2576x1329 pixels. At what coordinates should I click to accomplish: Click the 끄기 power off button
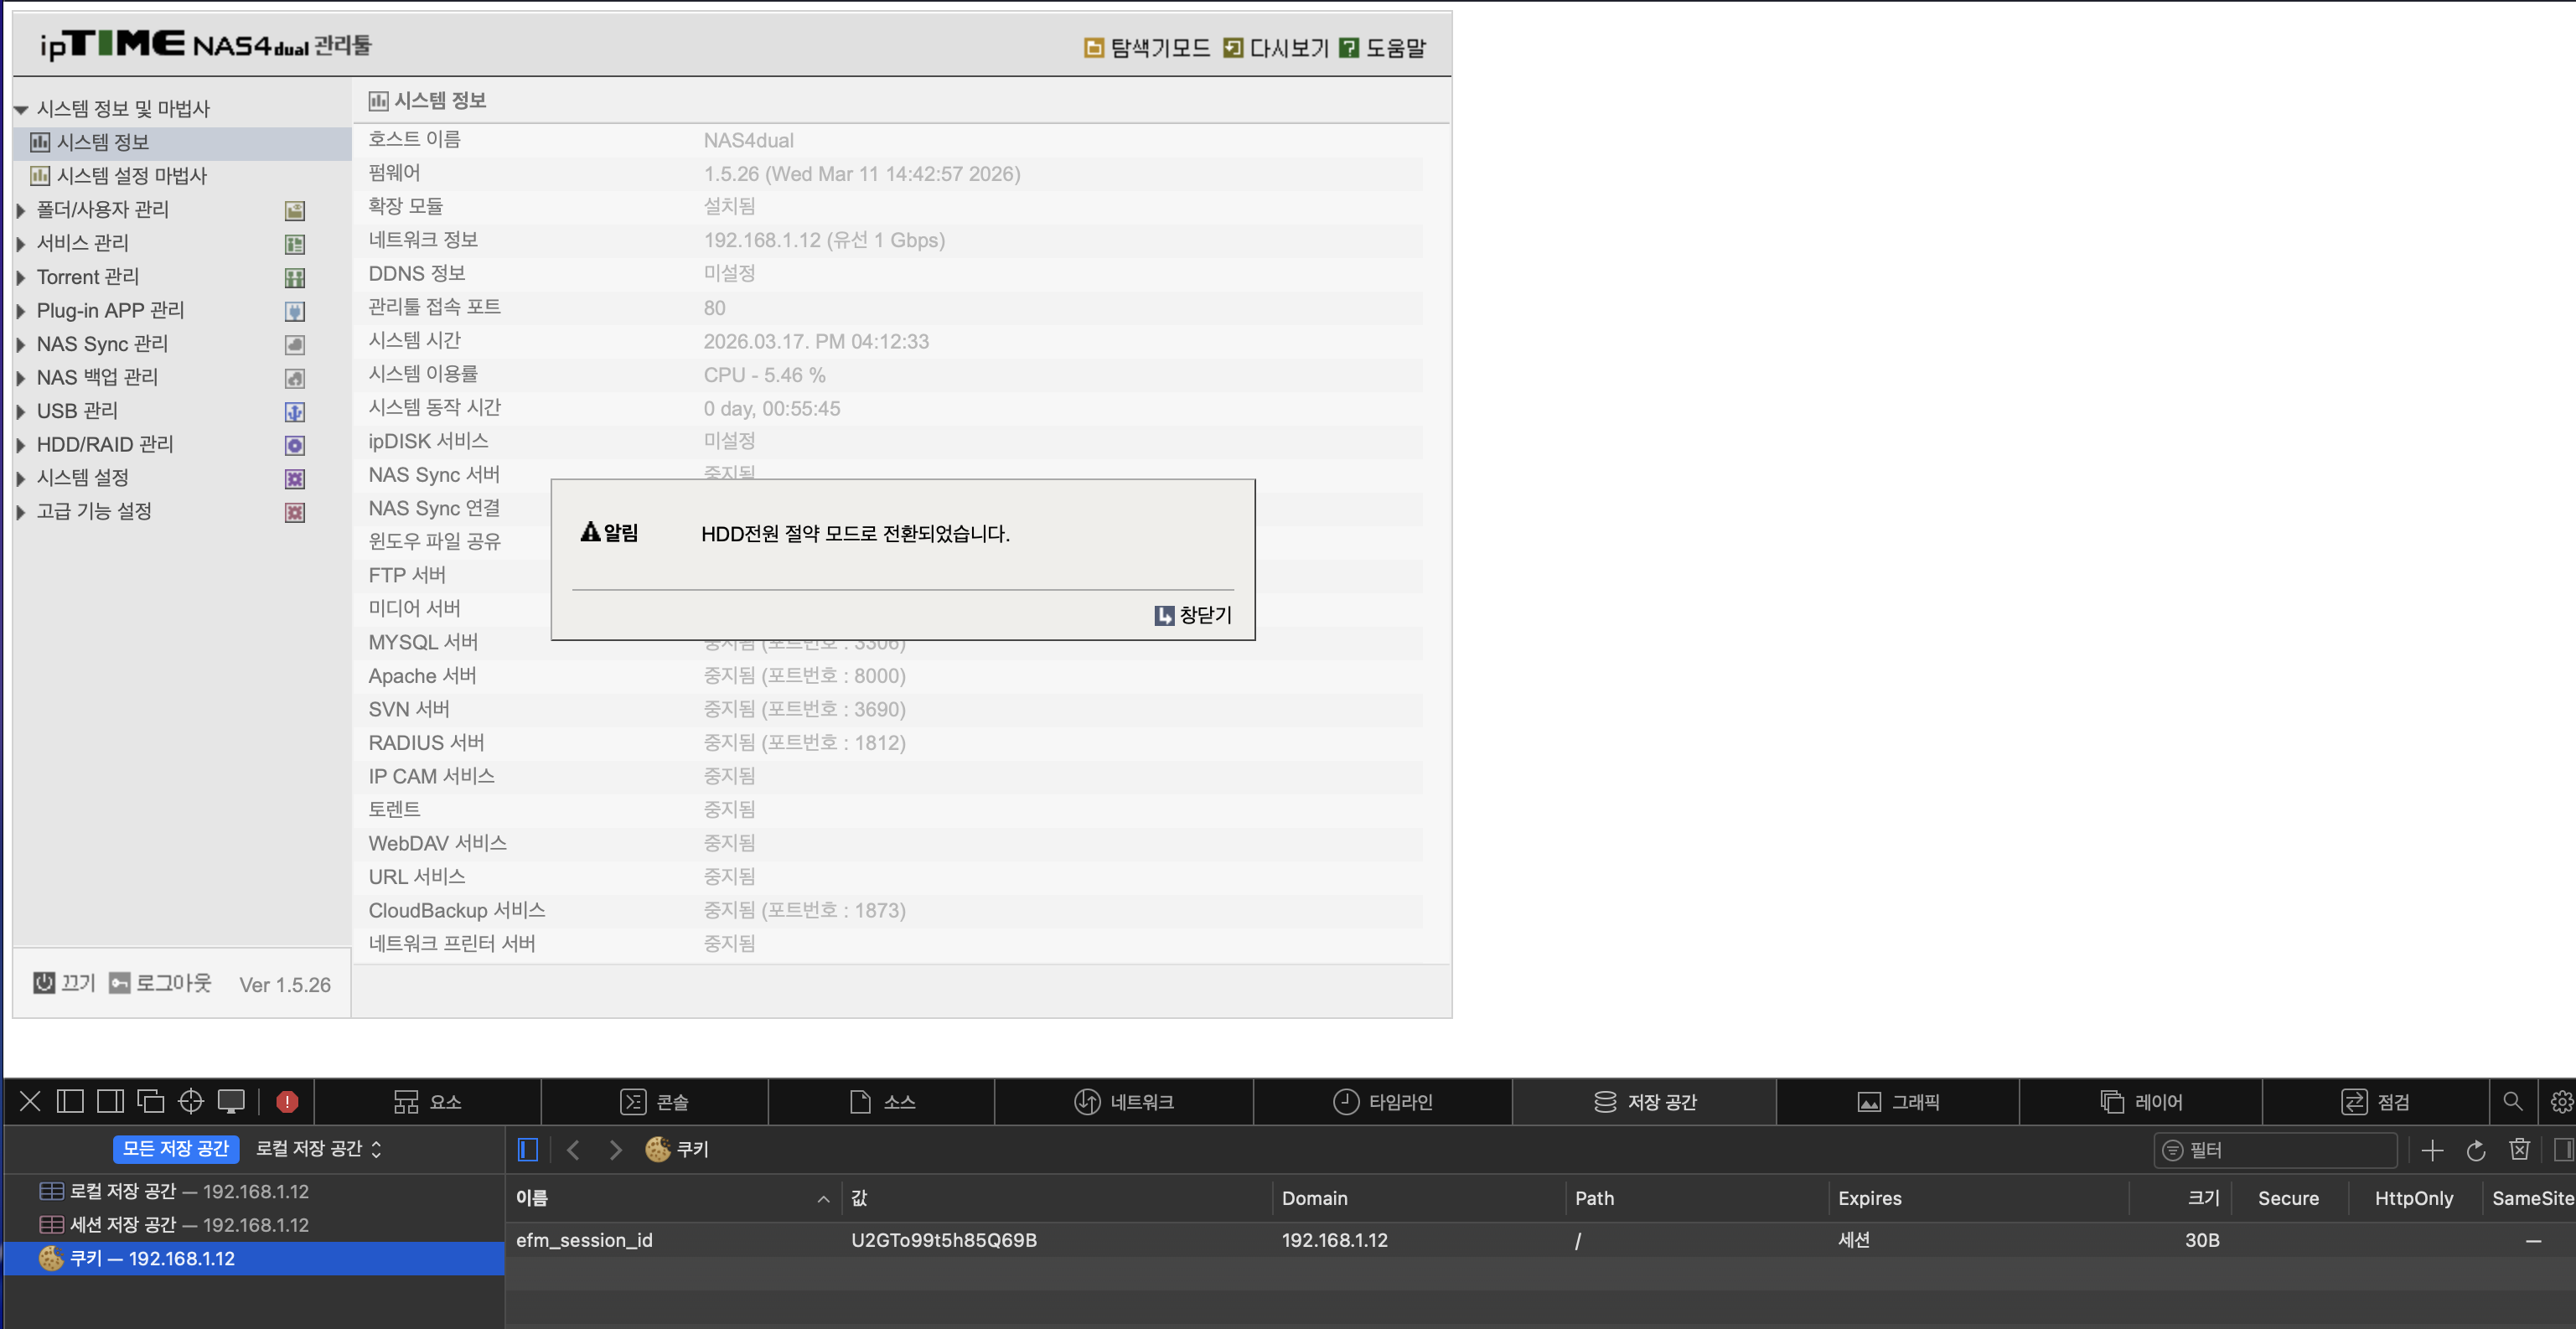coord(64,983)
